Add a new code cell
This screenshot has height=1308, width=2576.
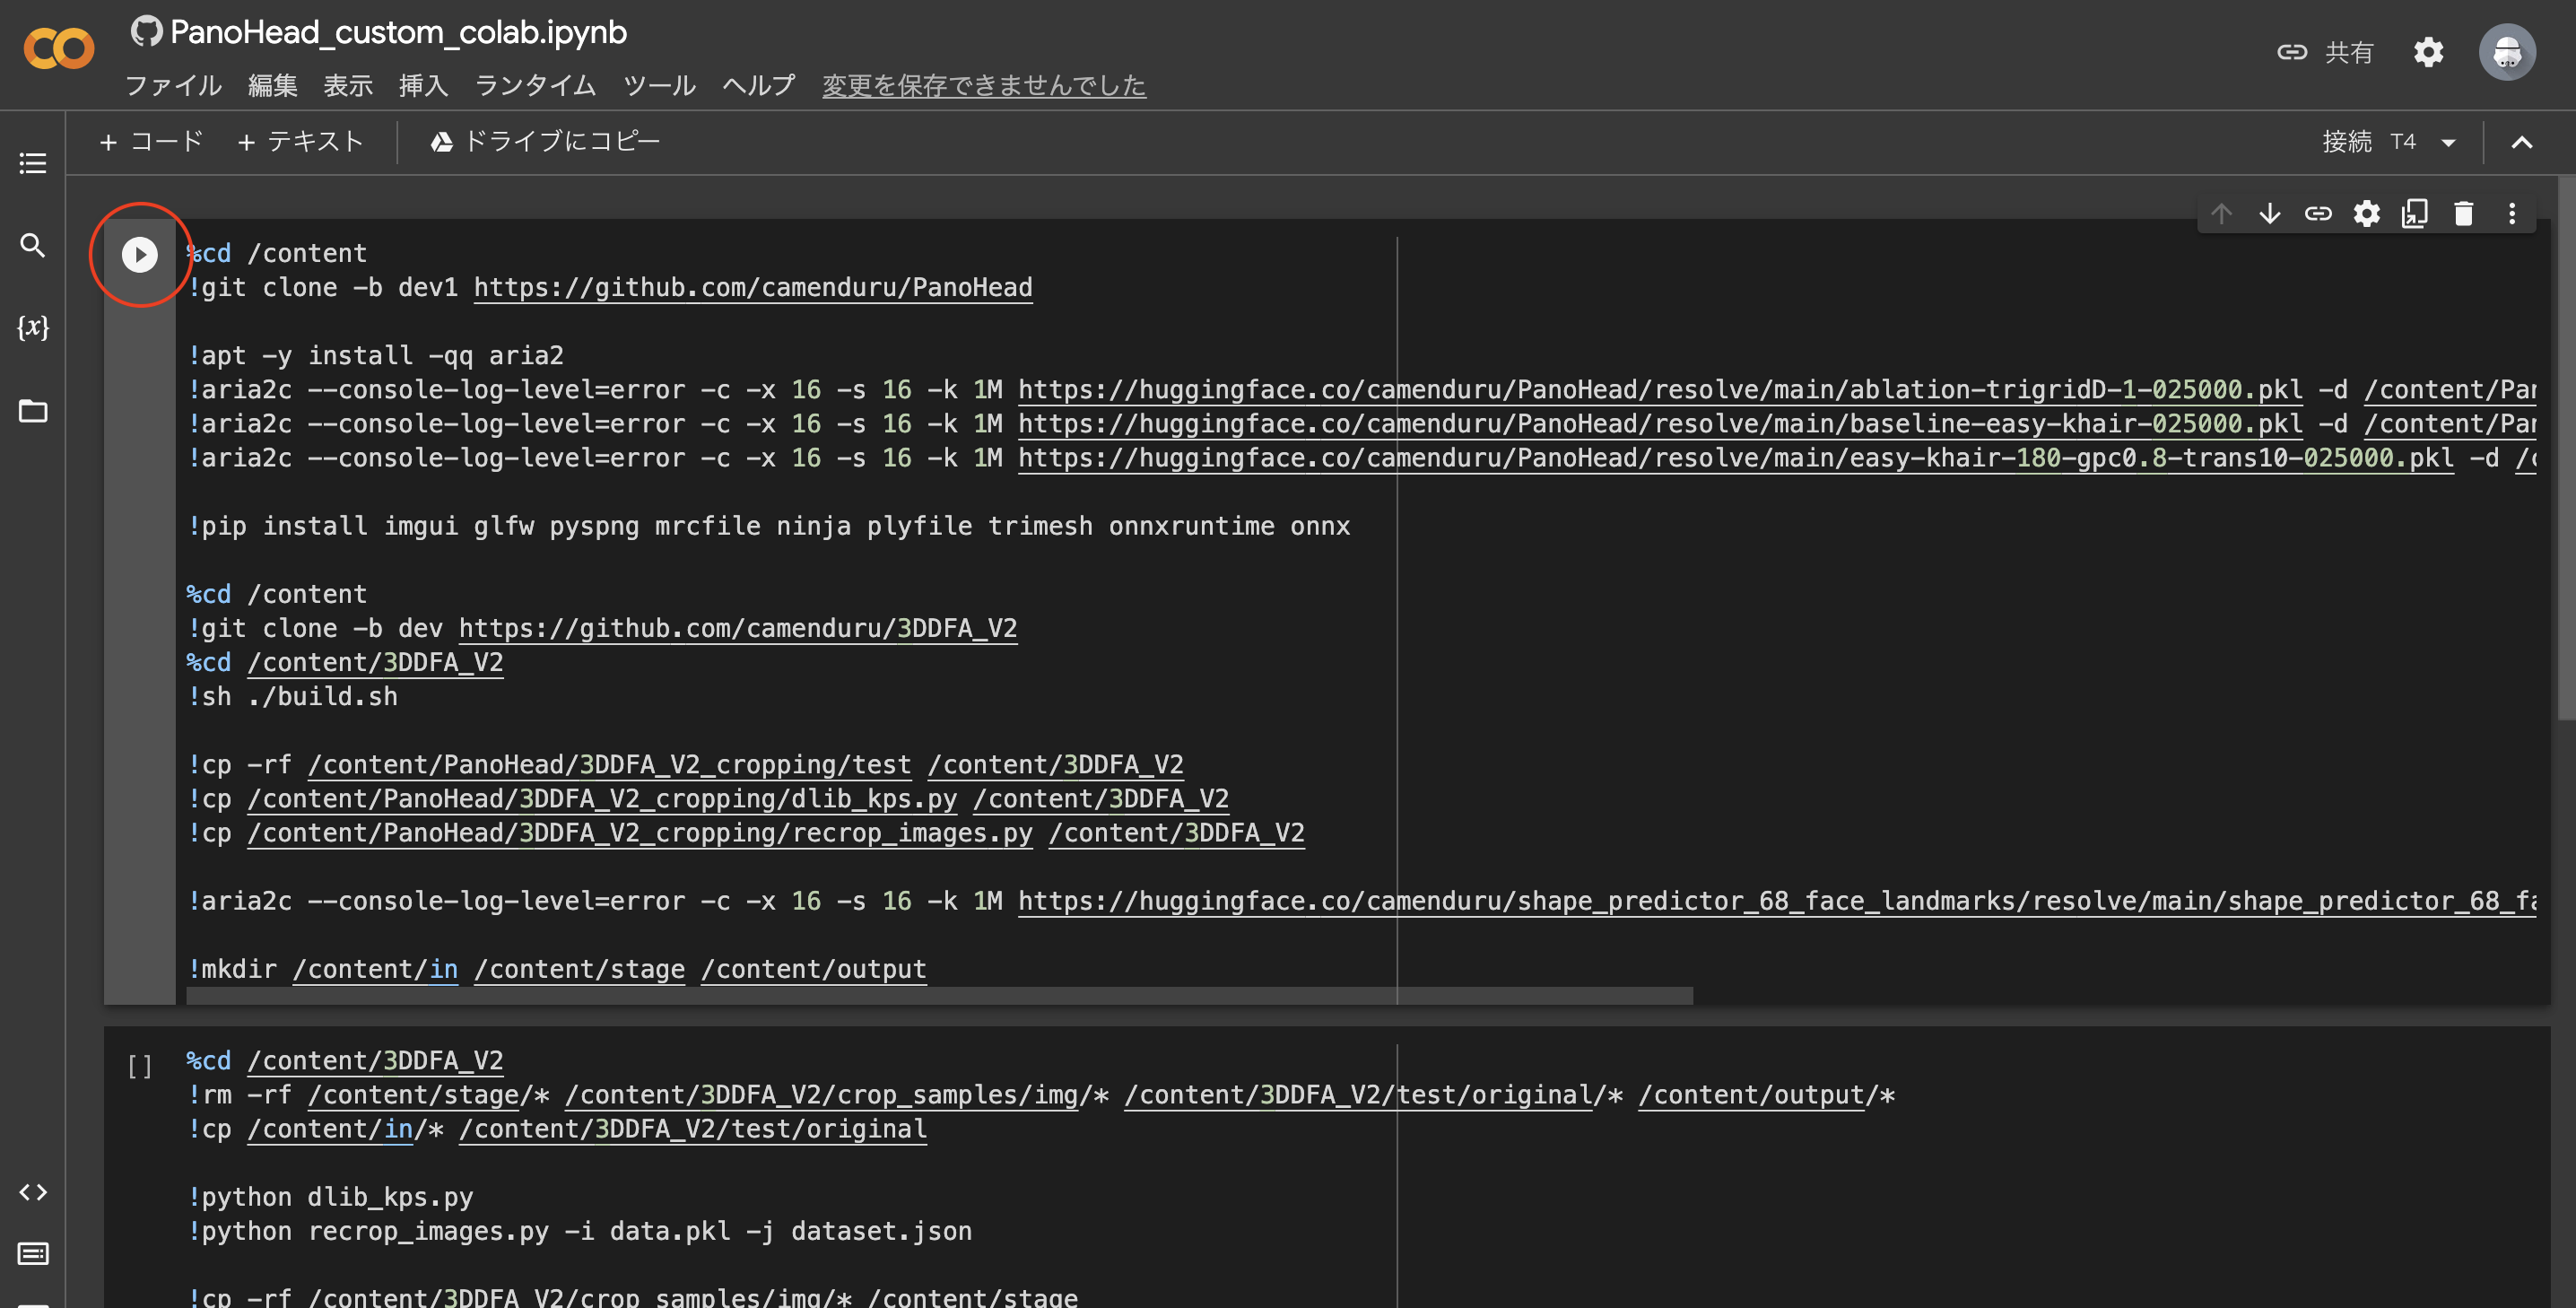click(152, 142)
